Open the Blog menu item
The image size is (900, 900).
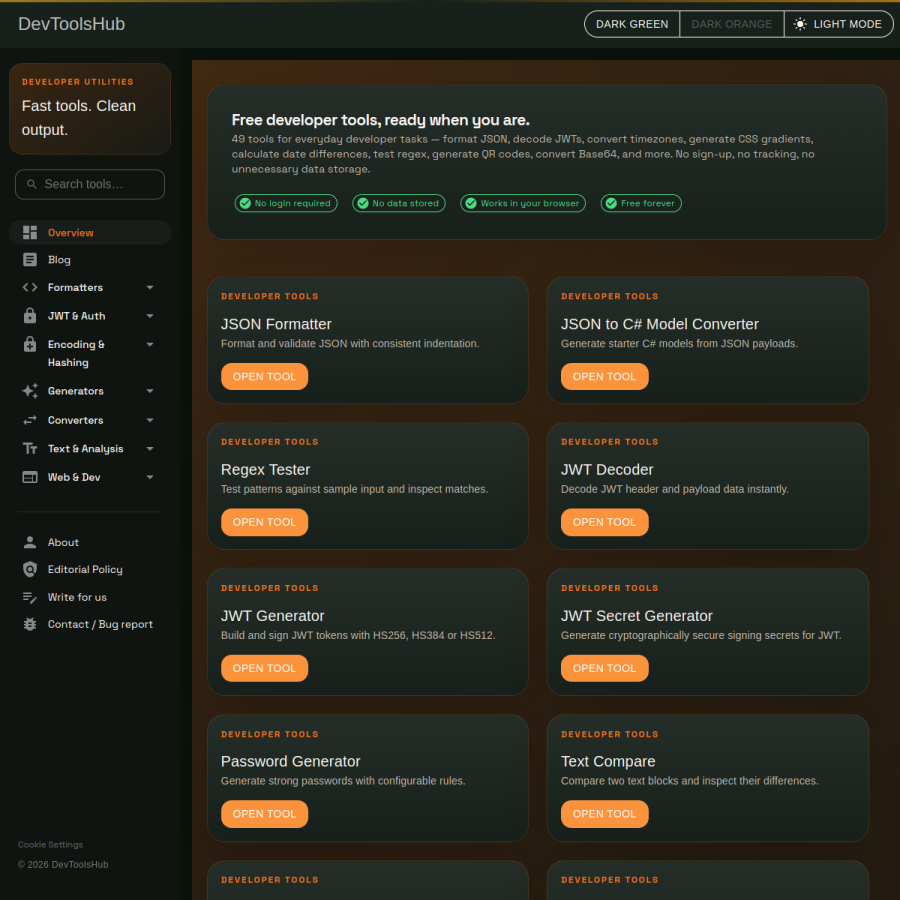[90, 259]
